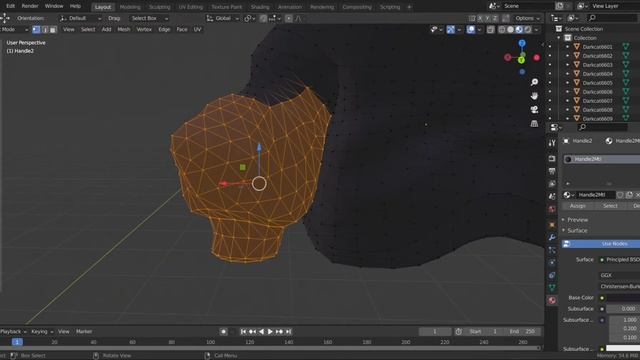Image resolution: width=640 pixels, height=360 pixels.
Task: Open the Options dropdown
Action: point(527,18)
